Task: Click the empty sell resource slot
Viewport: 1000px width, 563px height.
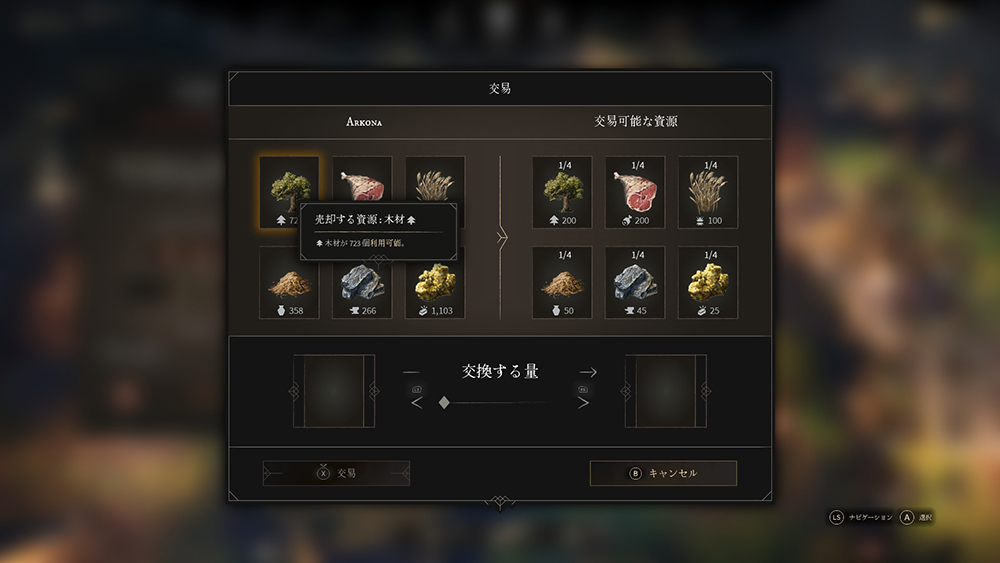Action: tap(334, 391)
